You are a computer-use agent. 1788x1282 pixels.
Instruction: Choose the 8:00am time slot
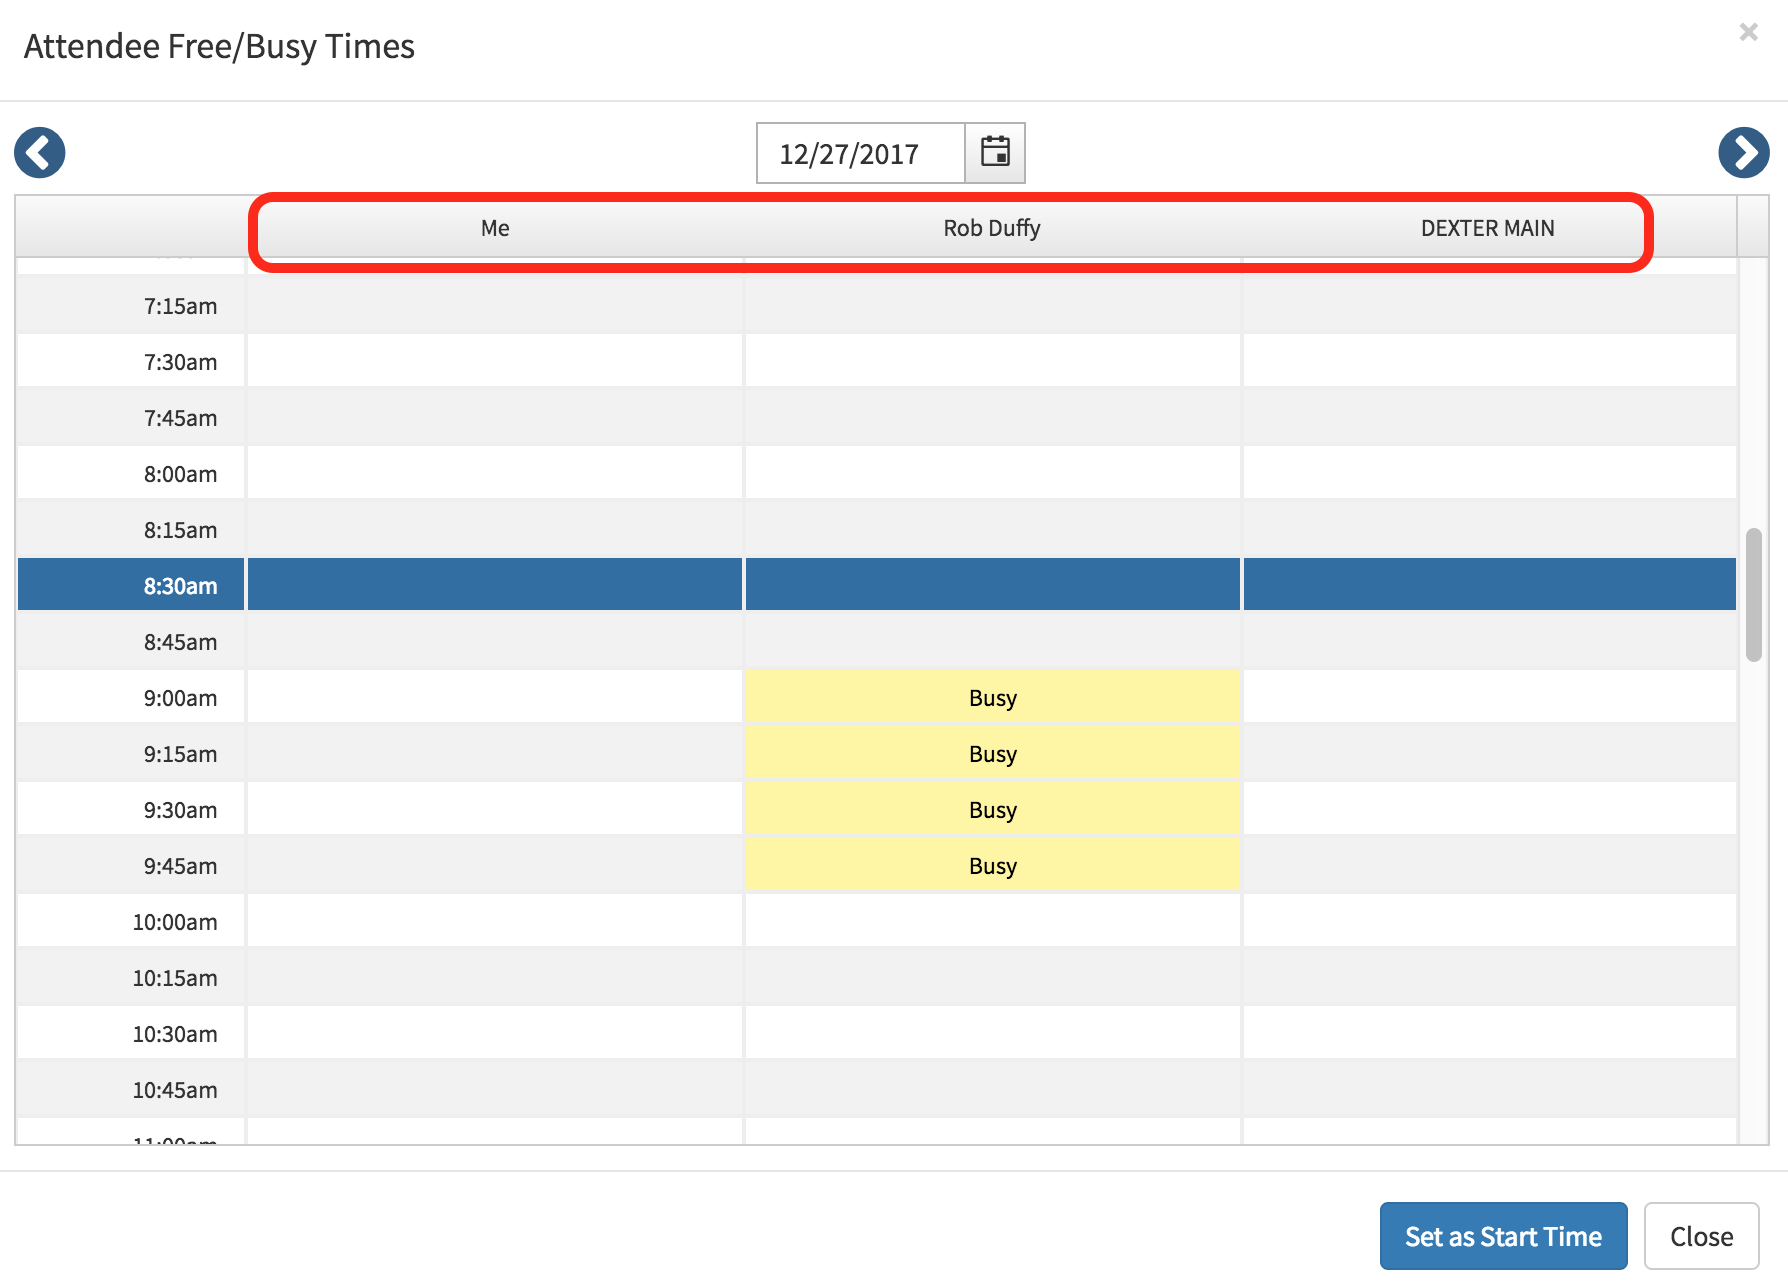[180, 474]
